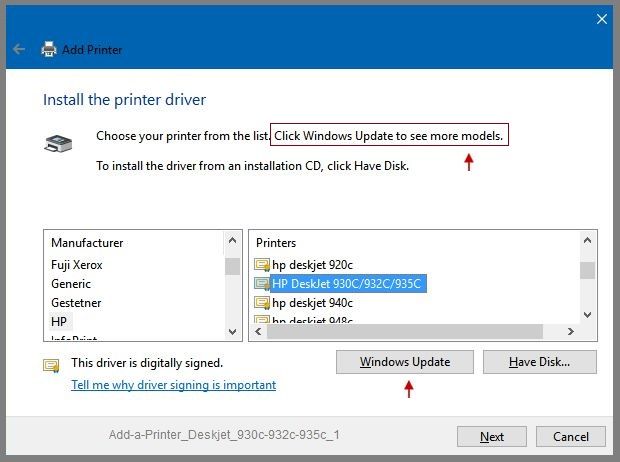Viewport: 620px width, 462px height.
Task: Select Generic in Manufacturer list
Action: pos(71,284)
